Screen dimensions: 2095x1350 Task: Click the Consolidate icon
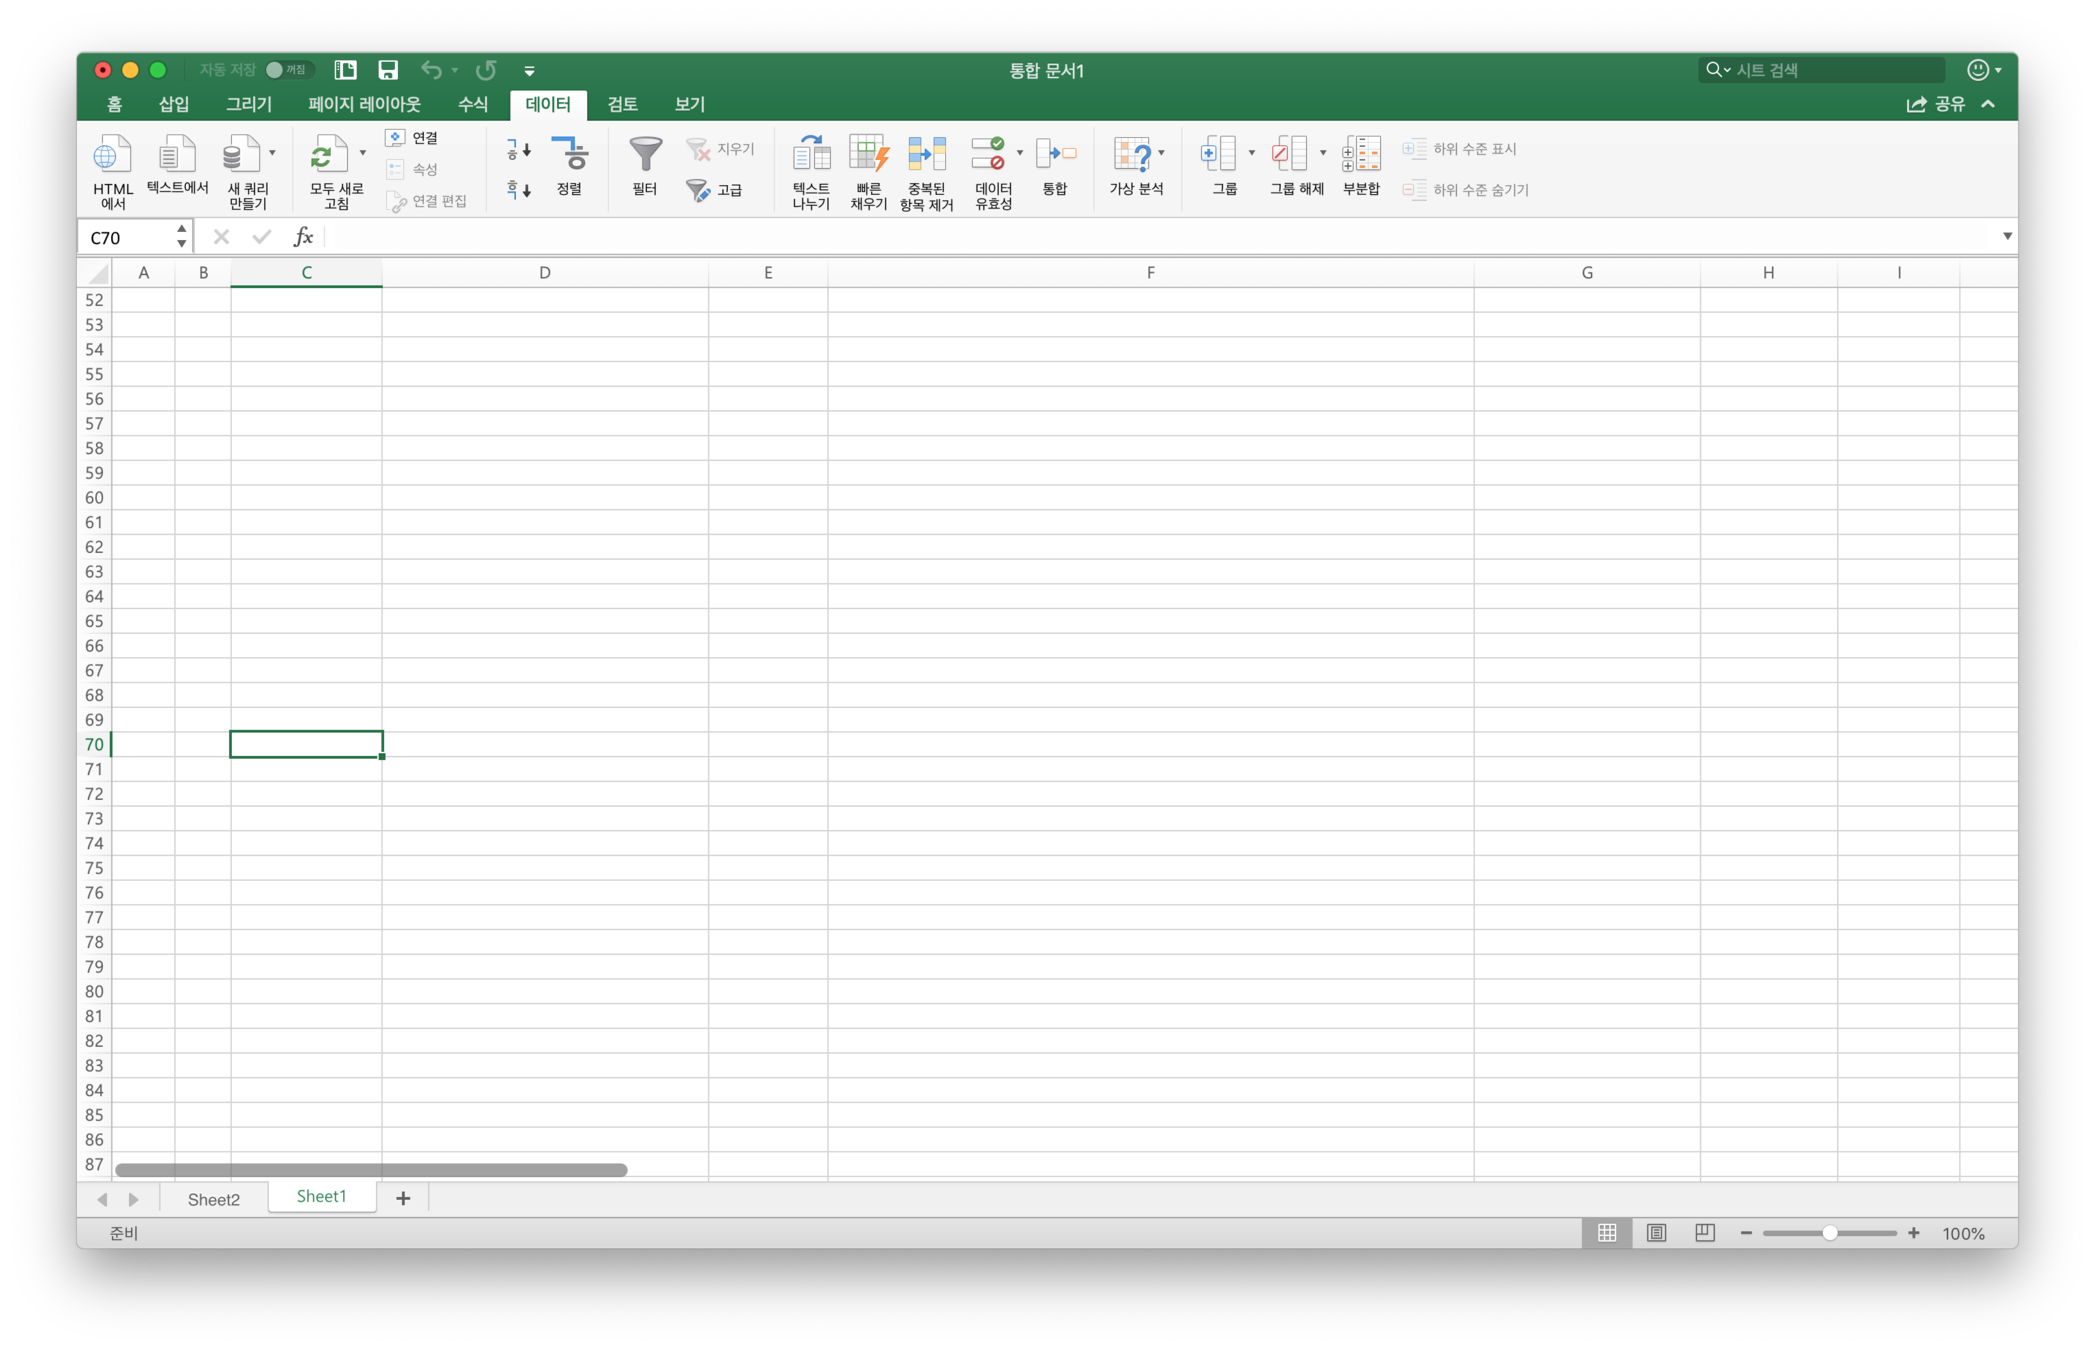pos(1055,155)
